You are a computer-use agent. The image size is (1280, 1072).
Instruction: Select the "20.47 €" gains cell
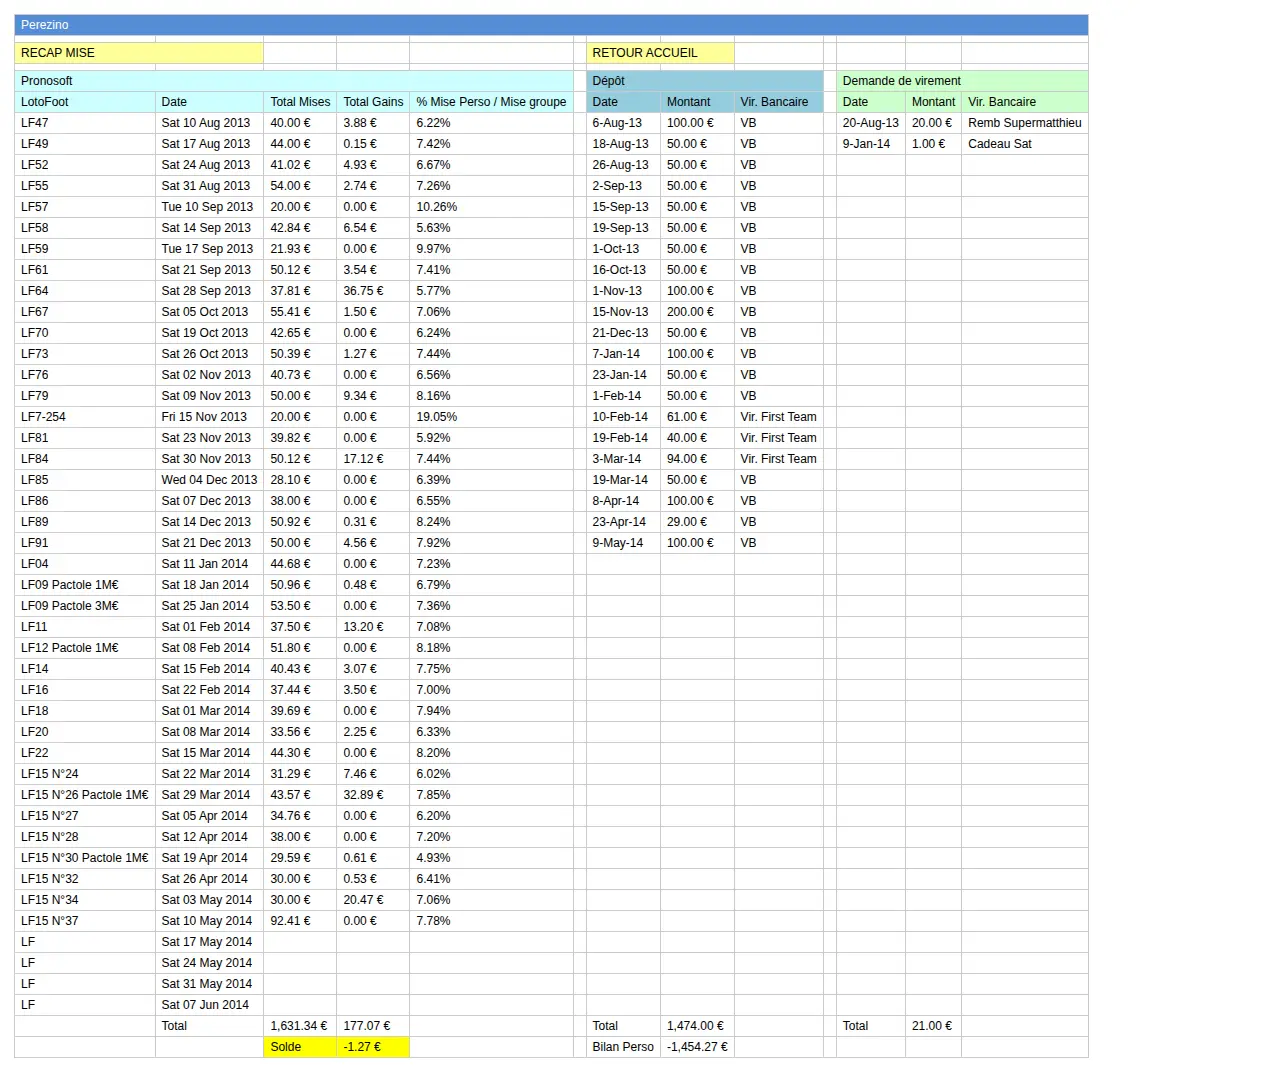[x=373, y=900]
